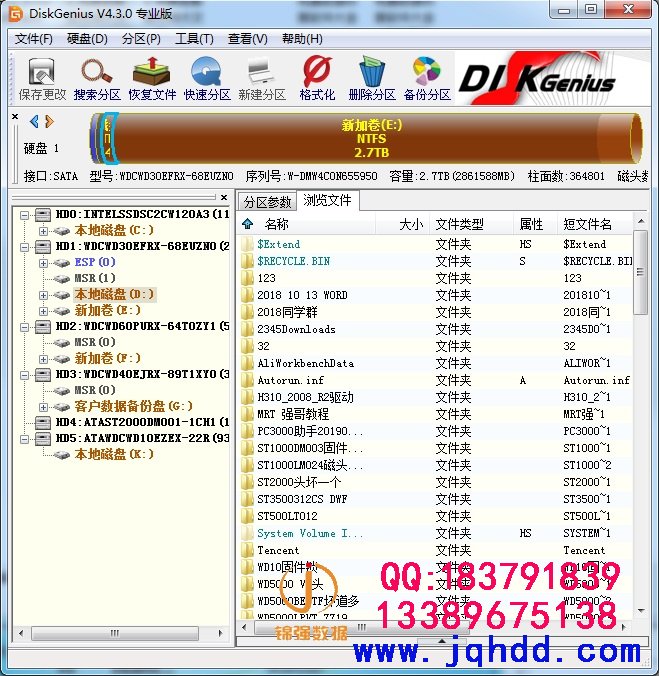Screen dimensions: 659x676
Task: Launch the 恢复文件 recover files tool
Action: pyautogui.click(x=152, y=79)
